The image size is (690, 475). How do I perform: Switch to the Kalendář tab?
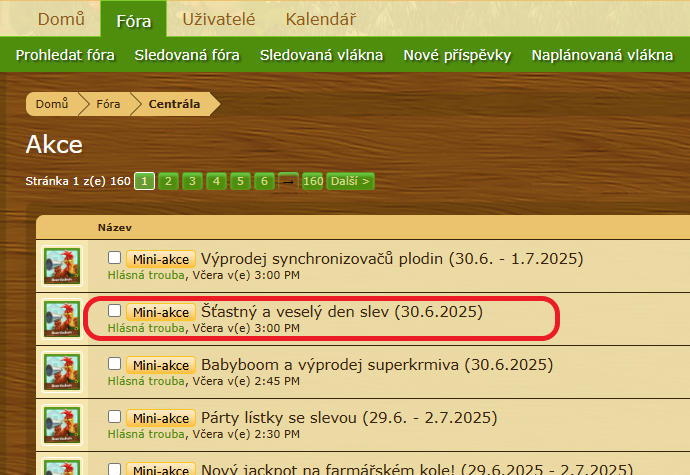(x=319, y=19)
